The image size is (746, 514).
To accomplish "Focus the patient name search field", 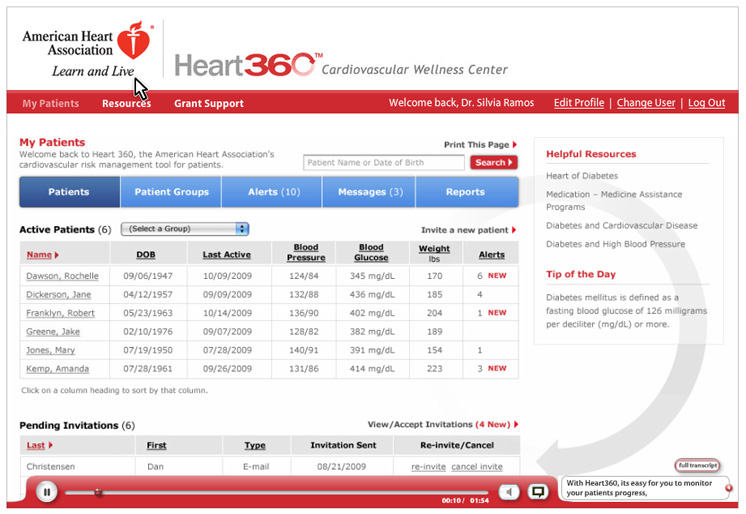I will click(383, 162).
